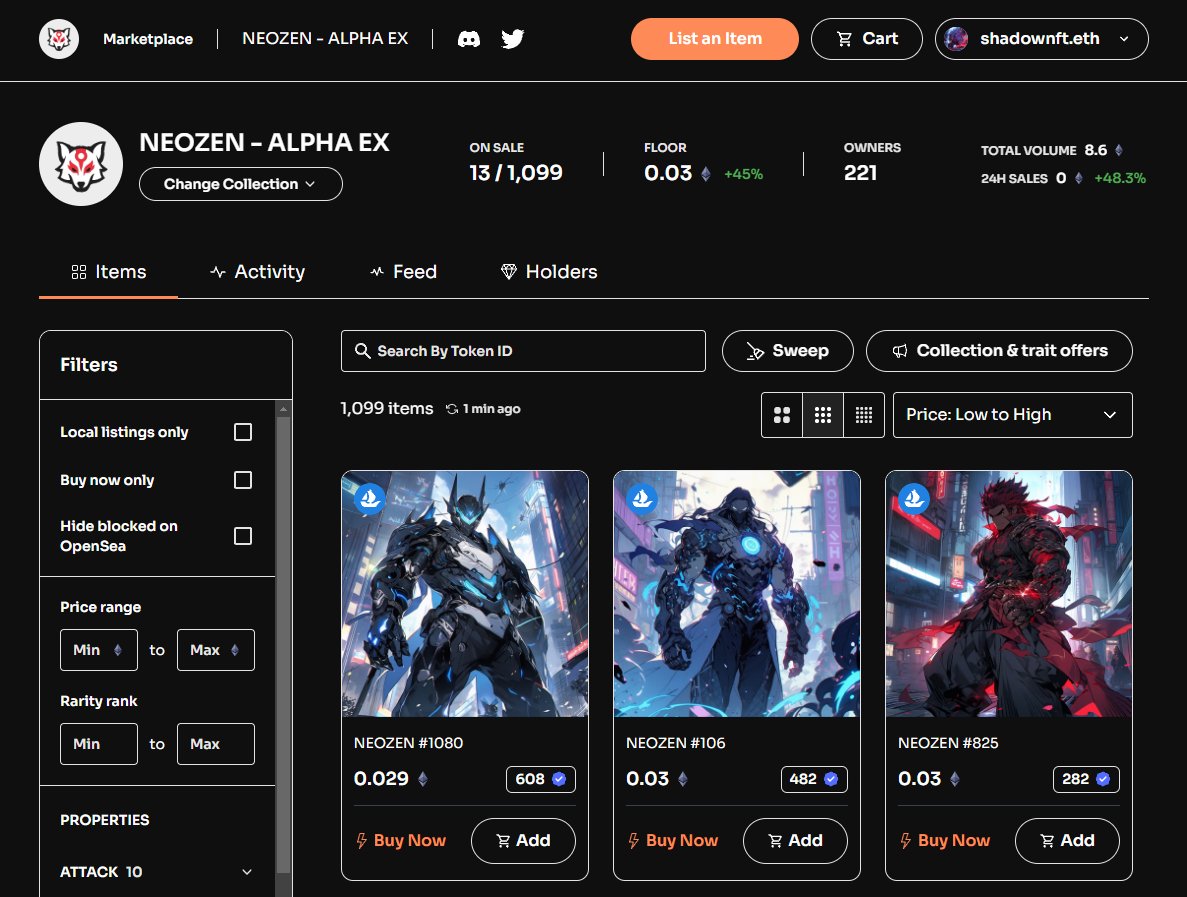Open 'NEOZEN - ALPHA EX' nav link
The image size is (1187, 897).
tap(325, 39)
